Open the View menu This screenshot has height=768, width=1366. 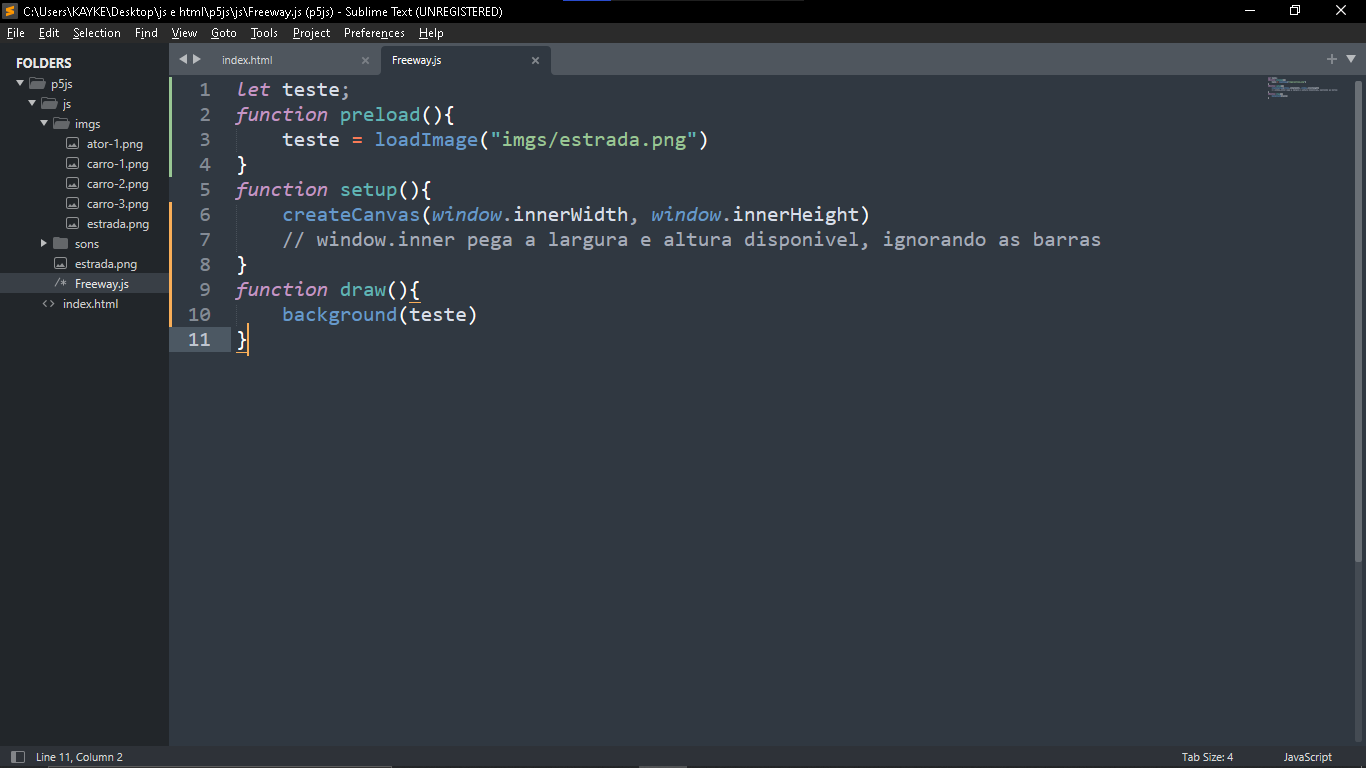184,33
